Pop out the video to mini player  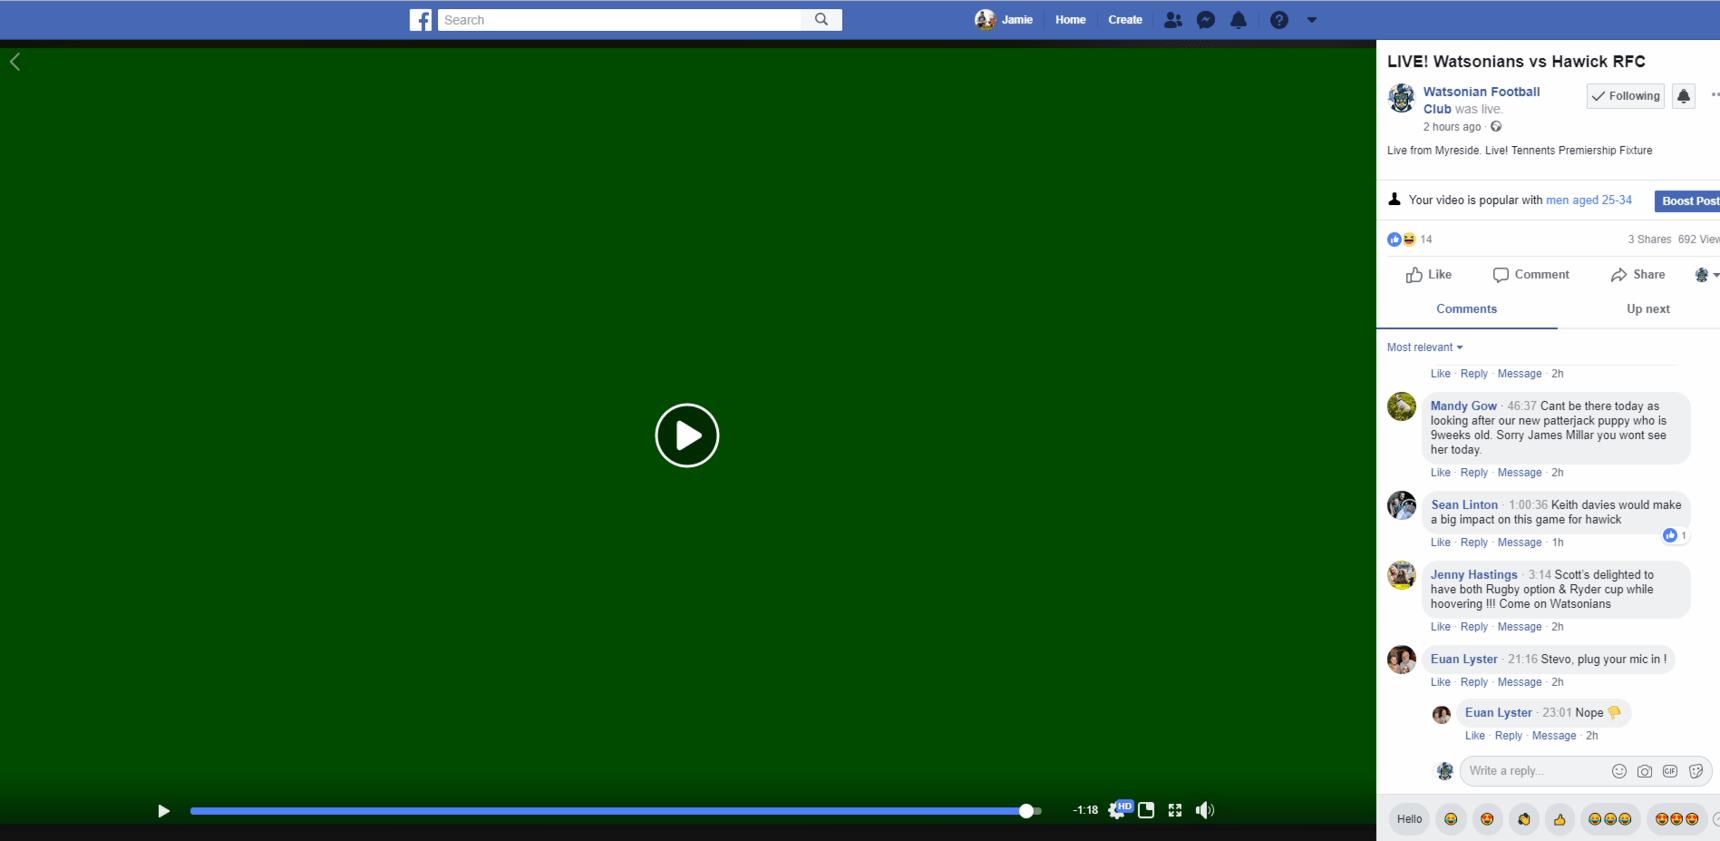(x=1146, y=810)
